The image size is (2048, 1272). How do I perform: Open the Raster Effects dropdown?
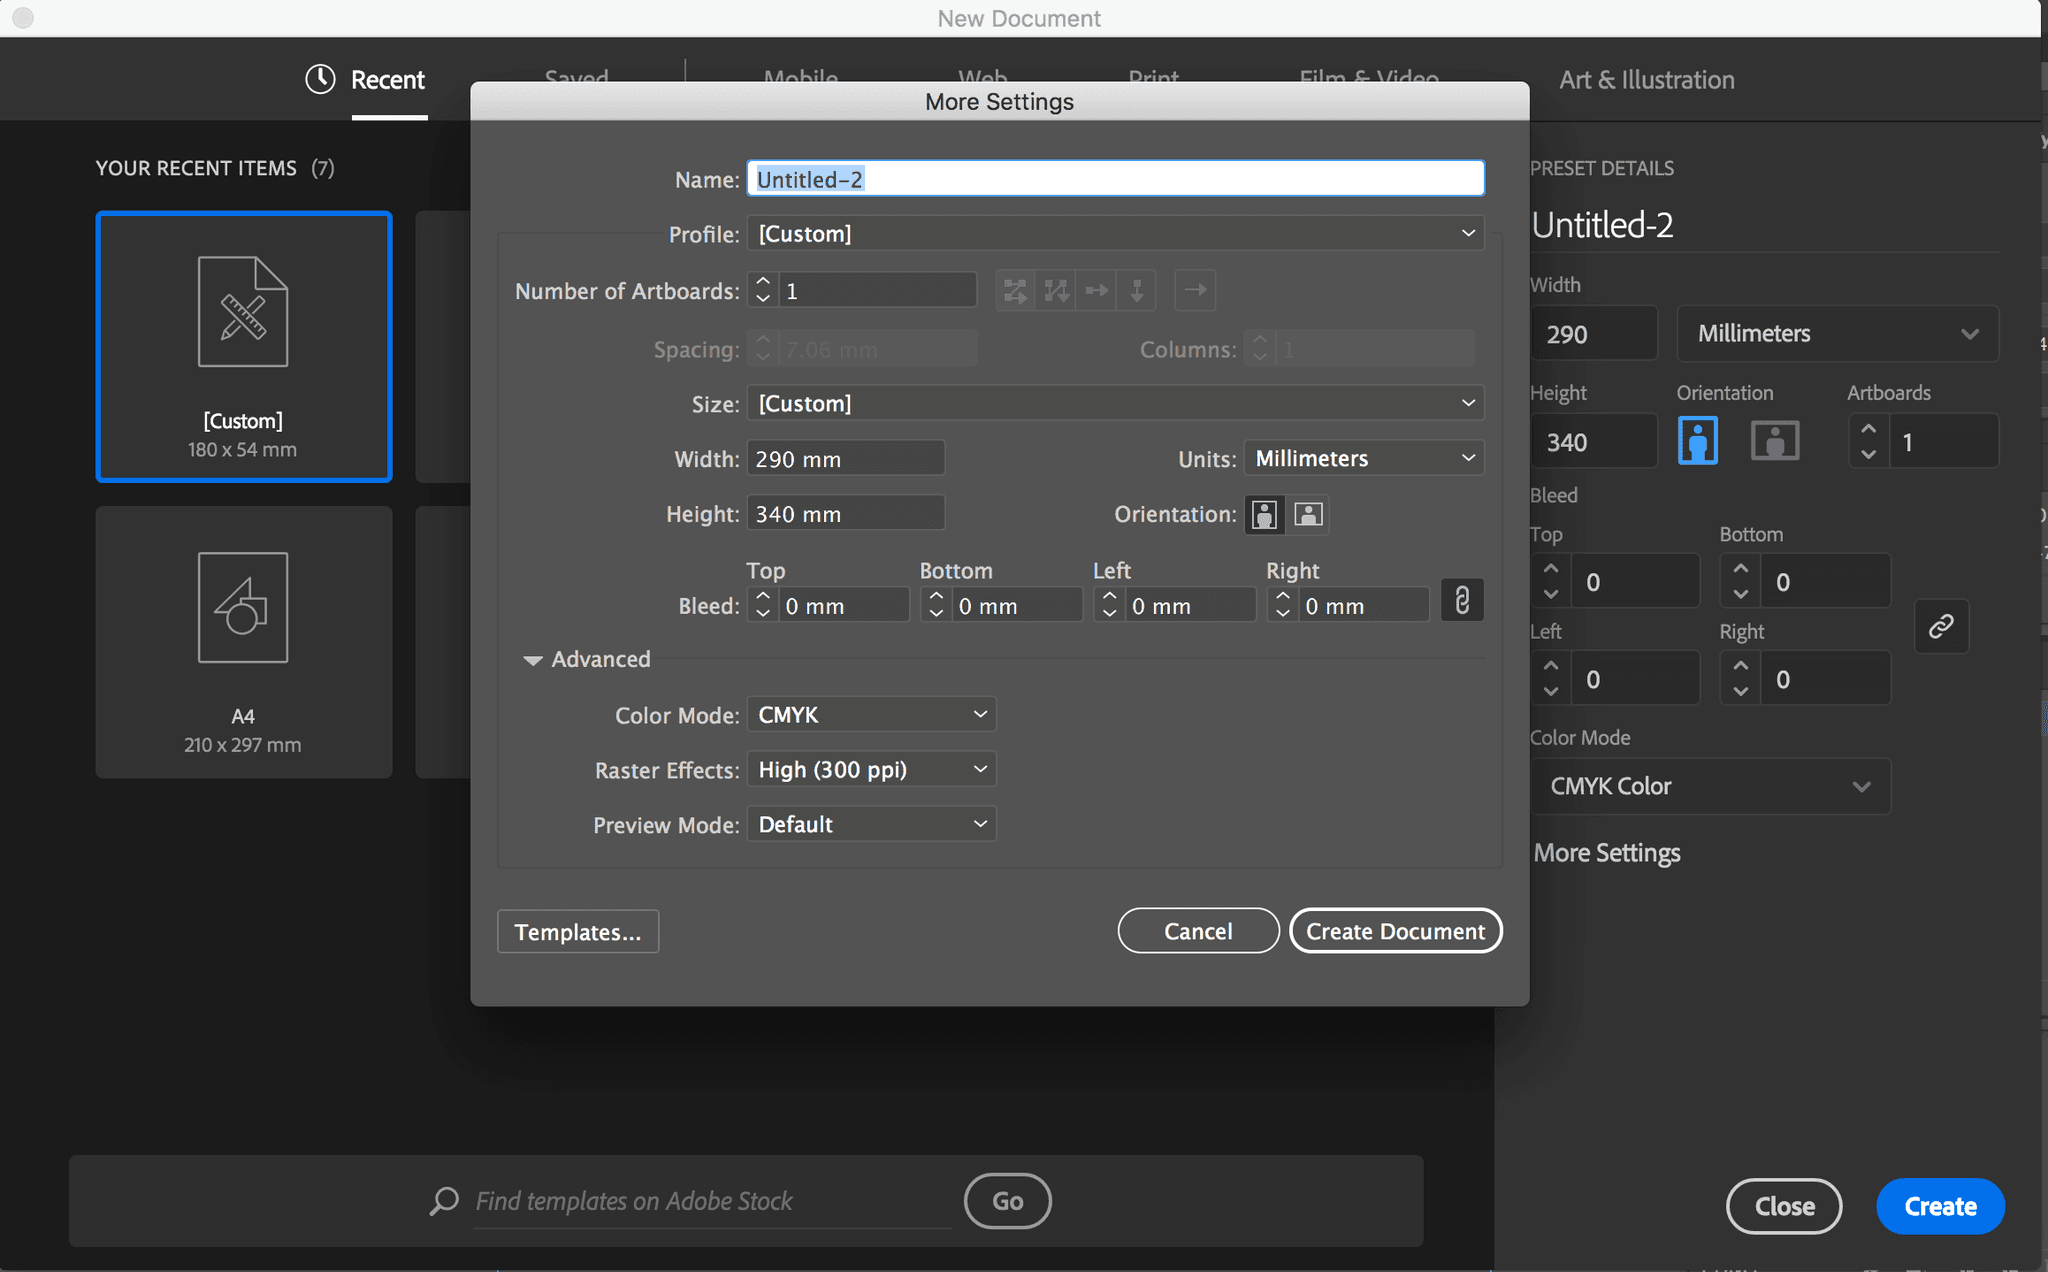click(871, 769)
